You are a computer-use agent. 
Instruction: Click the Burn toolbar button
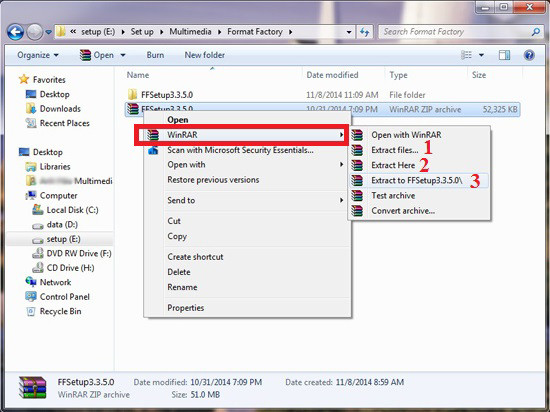[x=155, y=55]
